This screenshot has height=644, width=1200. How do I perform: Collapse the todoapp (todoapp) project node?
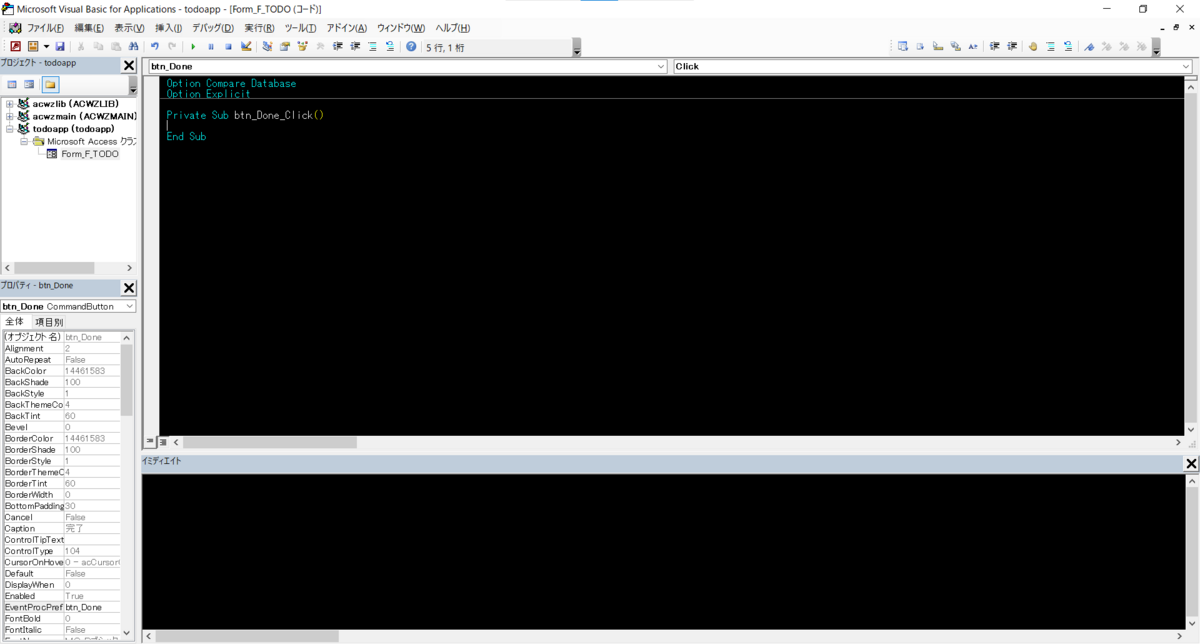pyautogui.click(x=10, y=129)
